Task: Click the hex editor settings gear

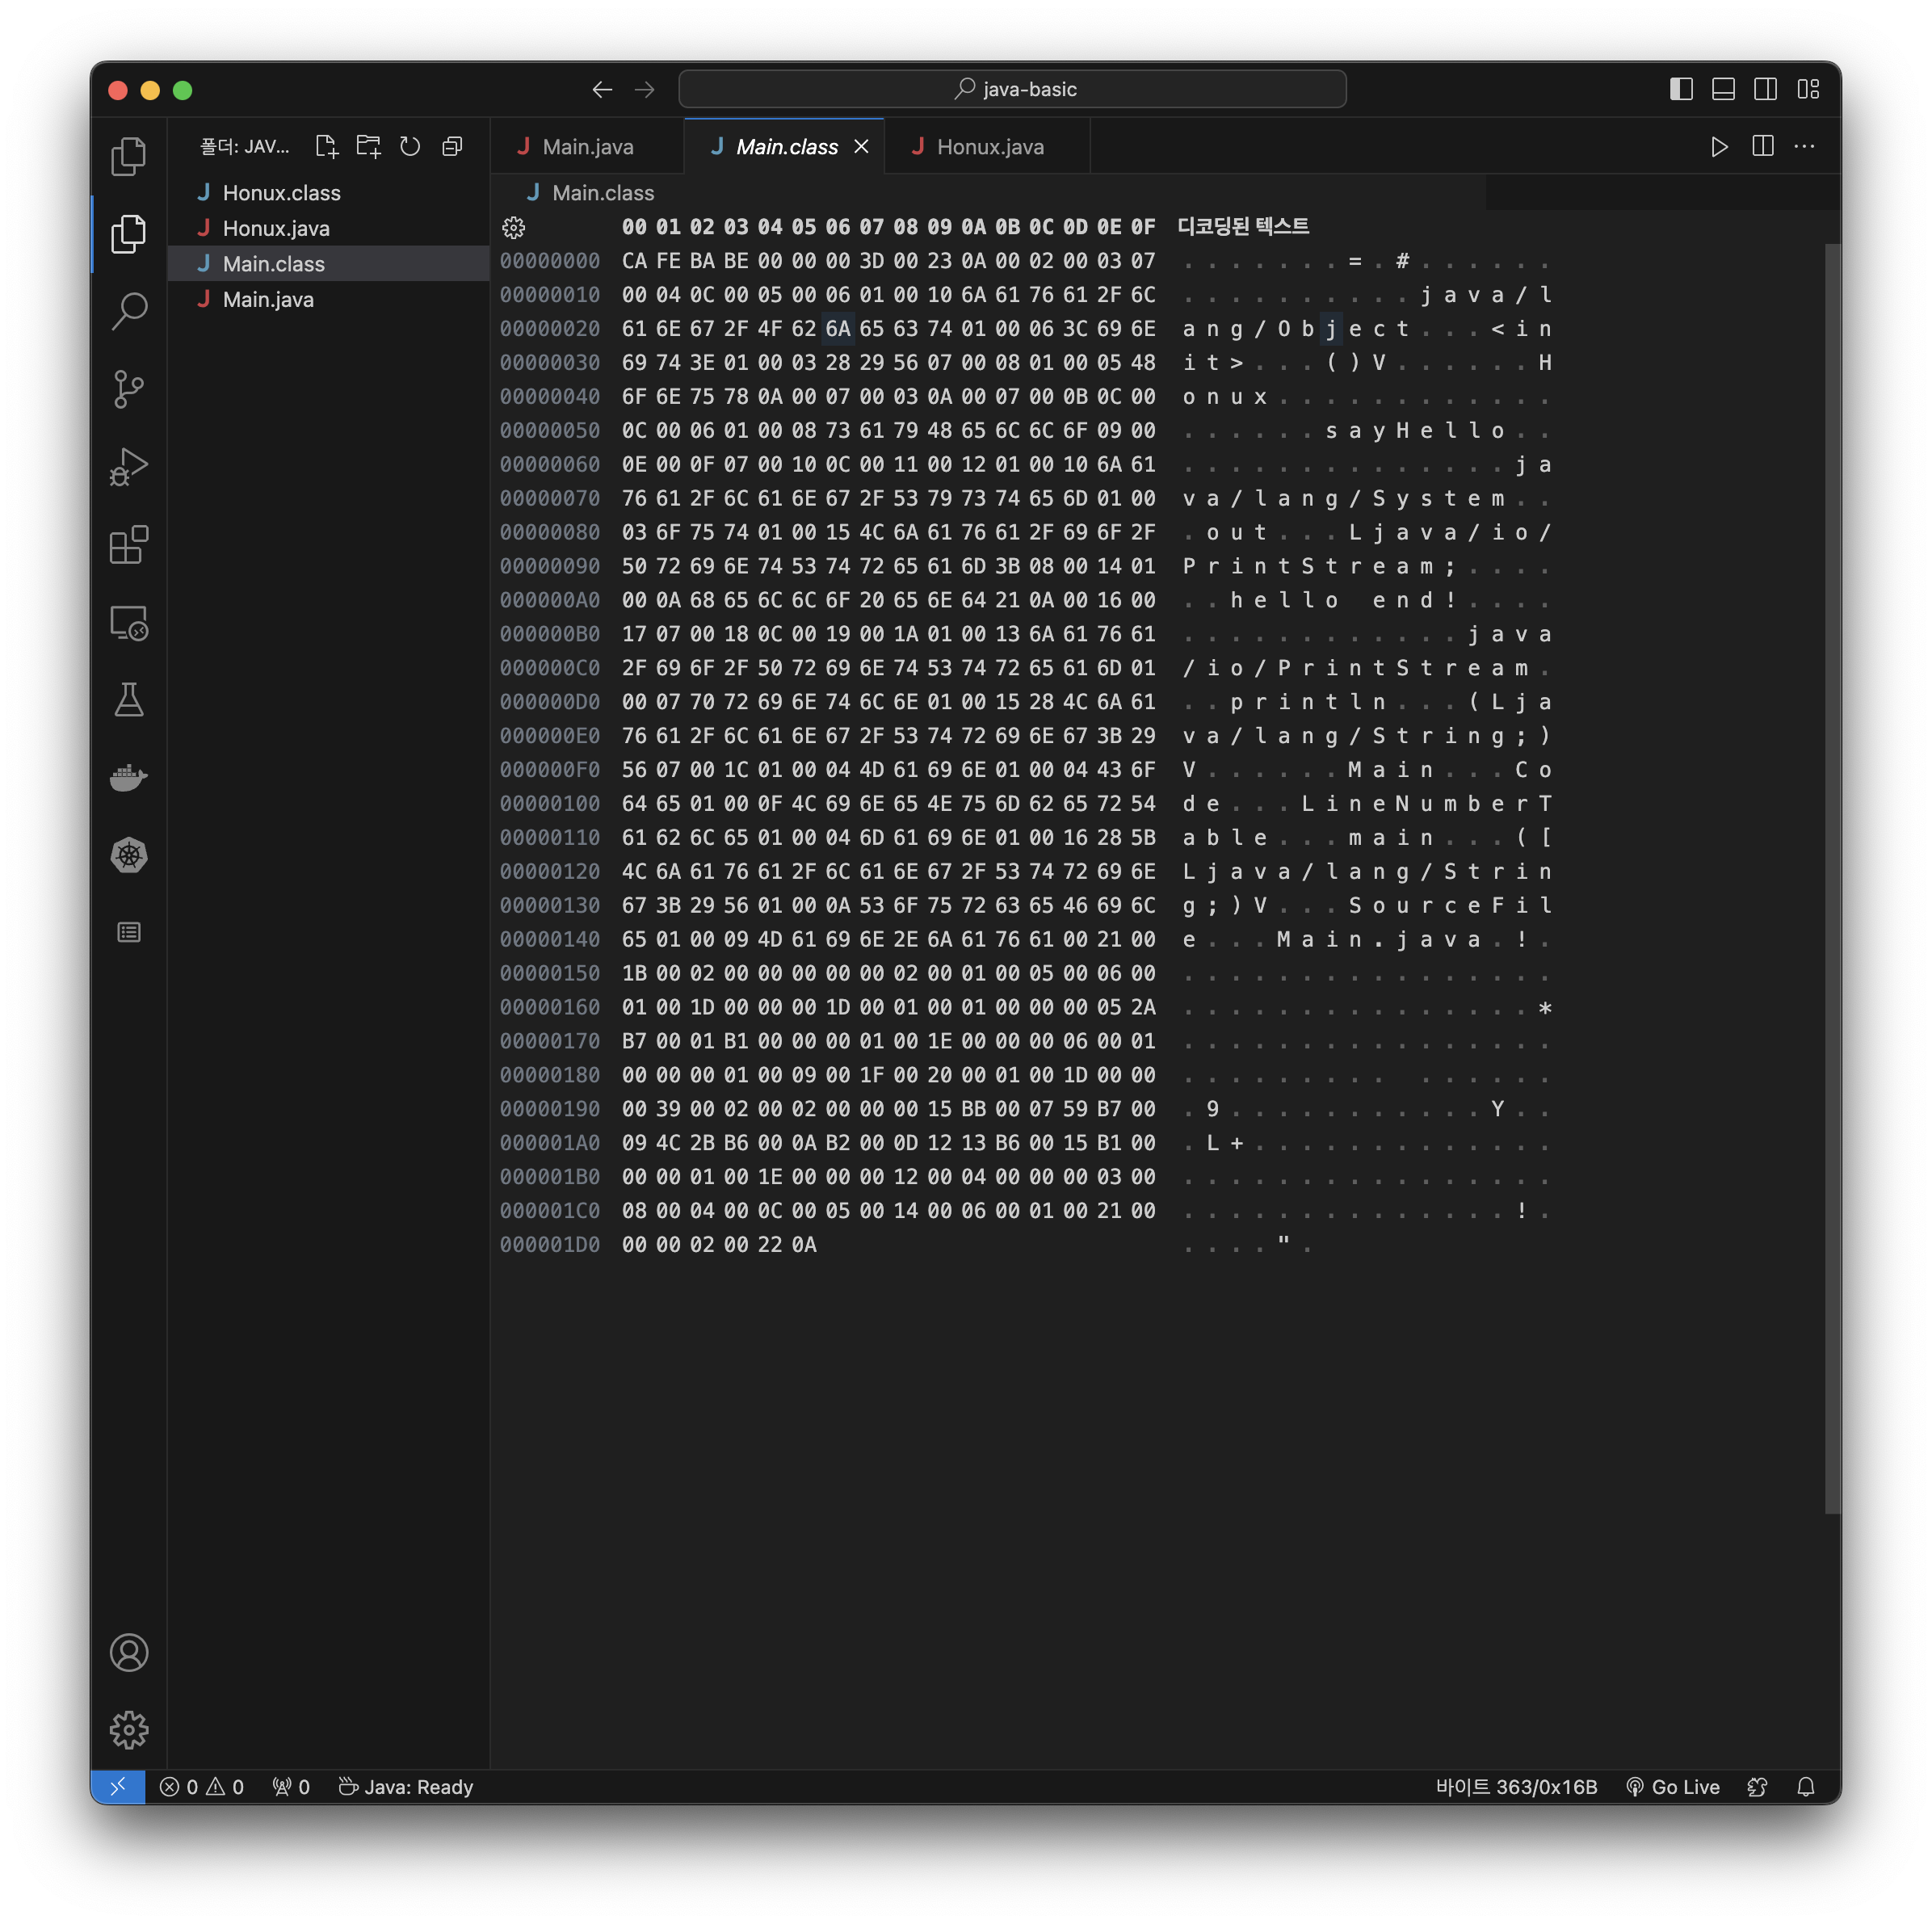Action: pyautogui.click(x=514, y=228)
